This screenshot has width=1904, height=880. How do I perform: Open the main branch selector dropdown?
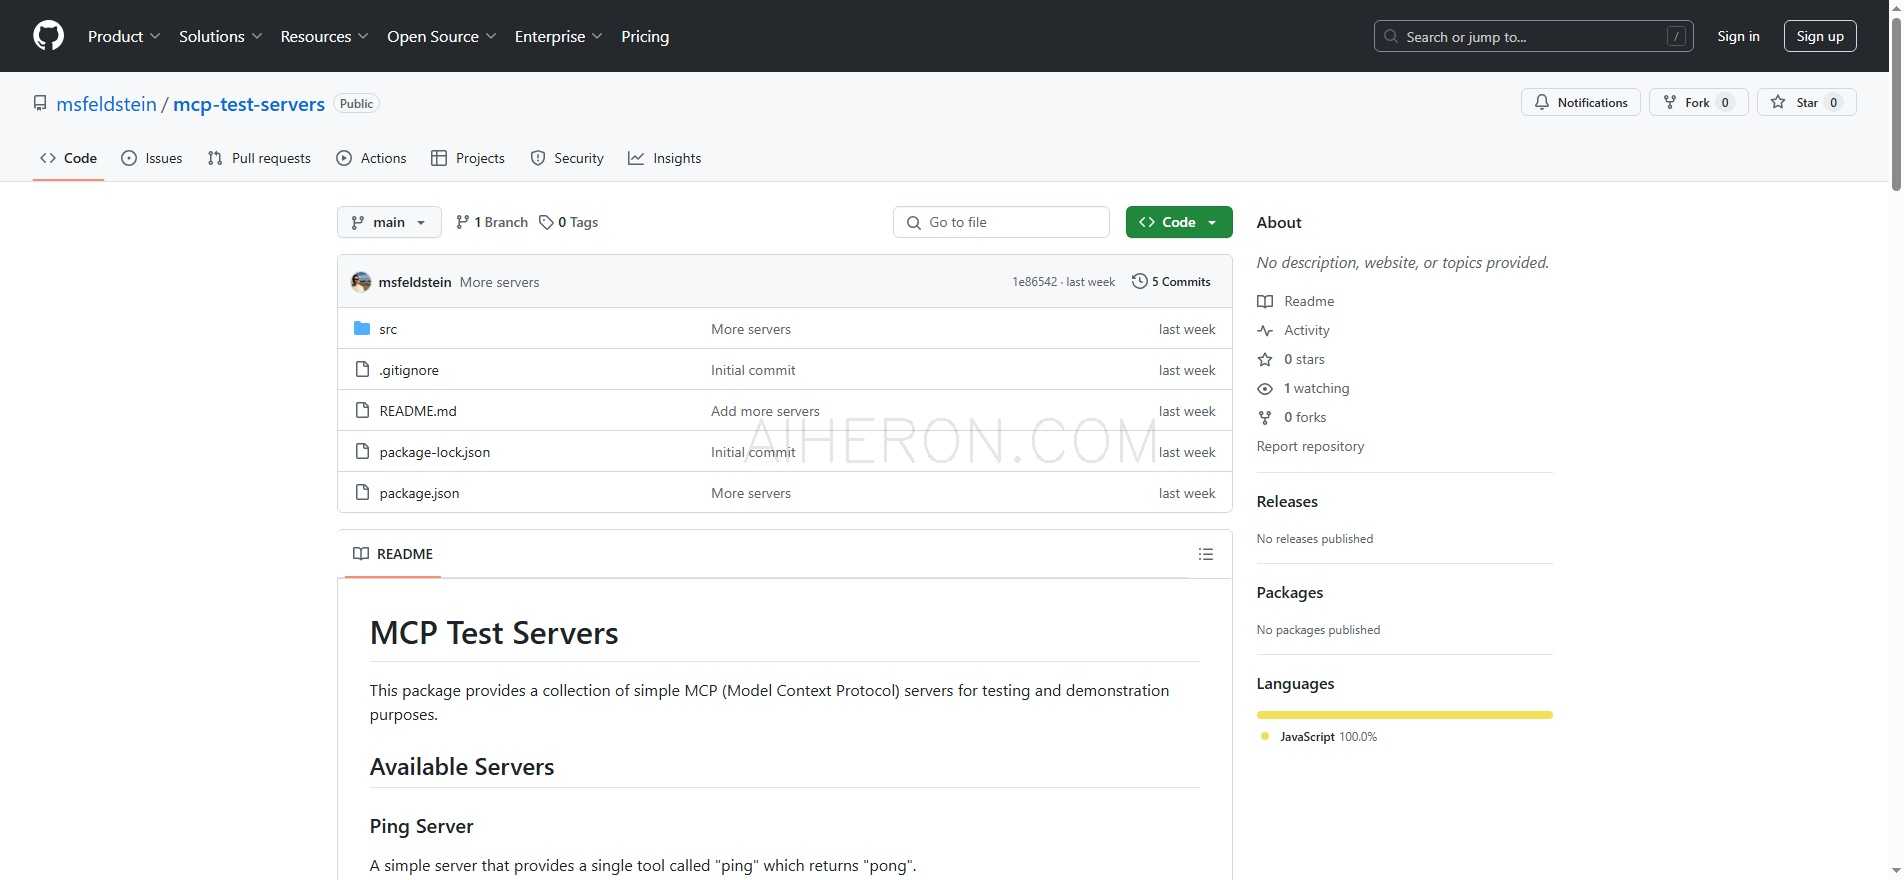coord(389,222)
